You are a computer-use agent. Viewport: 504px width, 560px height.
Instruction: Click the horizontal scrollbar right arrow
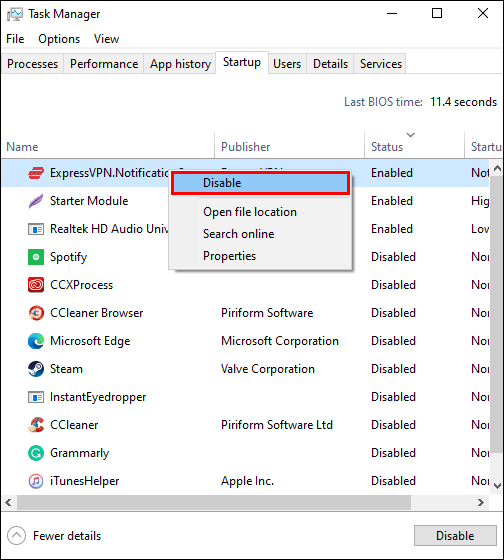click(x=481, y=502)
